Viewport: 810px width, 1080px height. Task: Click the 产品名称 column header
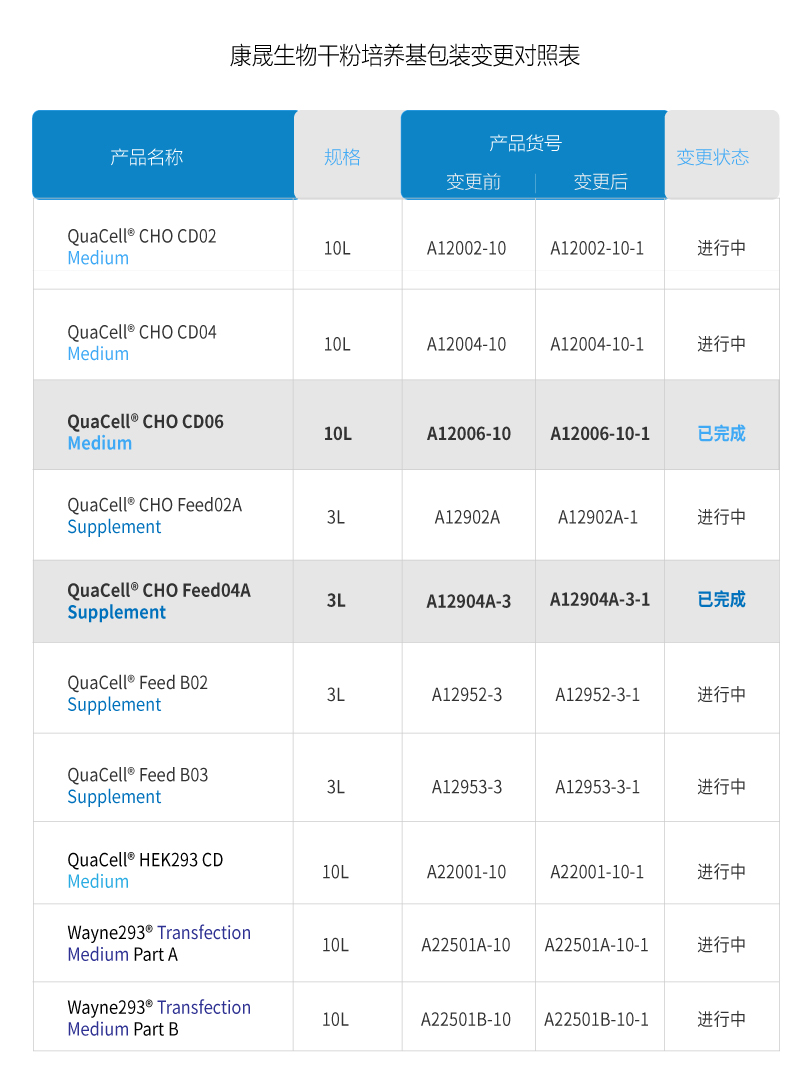[x=147, y=158]
